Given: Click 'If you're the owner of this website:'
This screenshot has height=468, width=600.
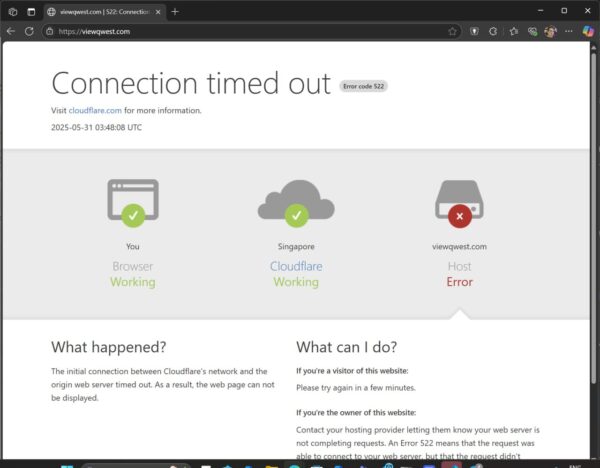Looking at the screenshot, I should click(x=356, y=413).
